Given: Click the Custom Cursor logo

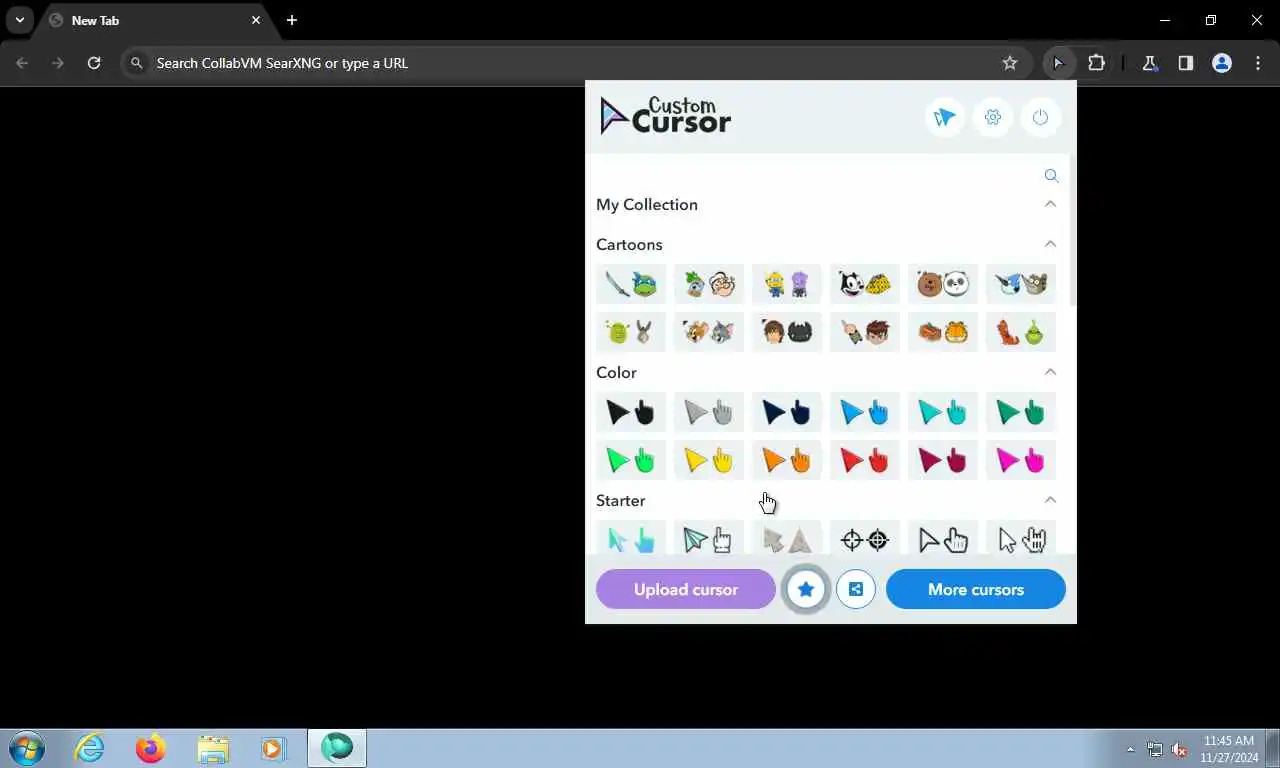Looking at the screenshot, I should click(x=665, y=116).
